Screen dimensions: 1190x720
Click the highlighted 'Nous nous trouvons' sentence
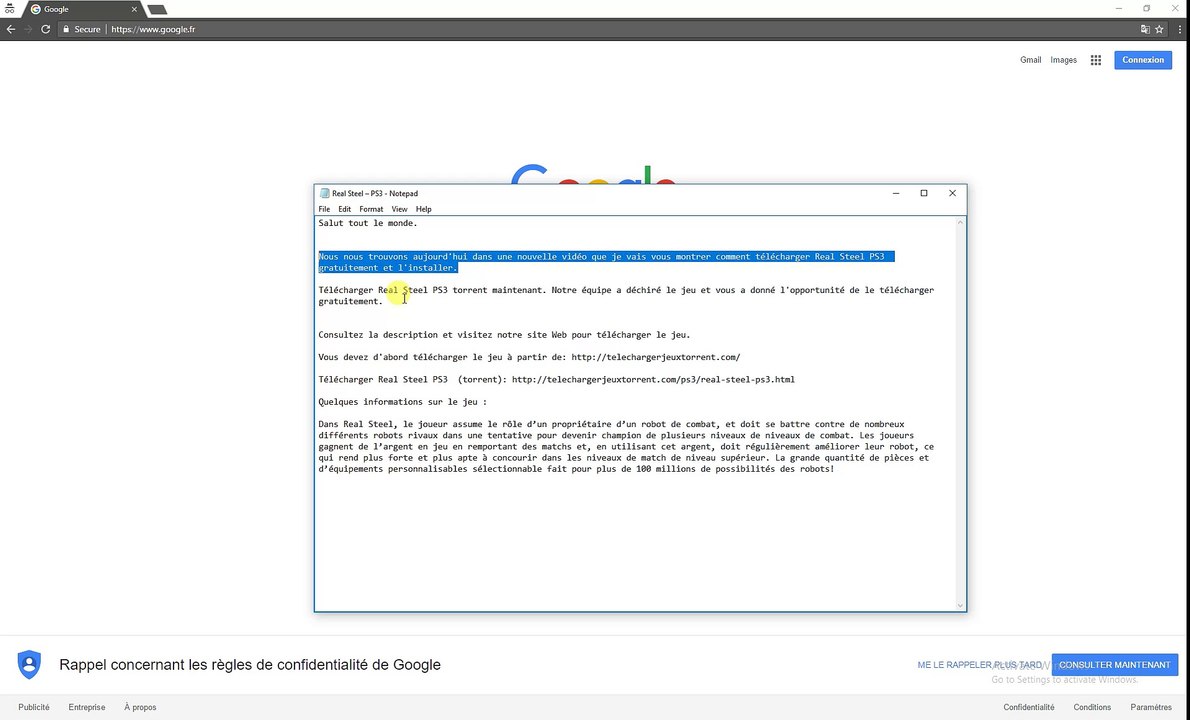[x=606, y=262]
